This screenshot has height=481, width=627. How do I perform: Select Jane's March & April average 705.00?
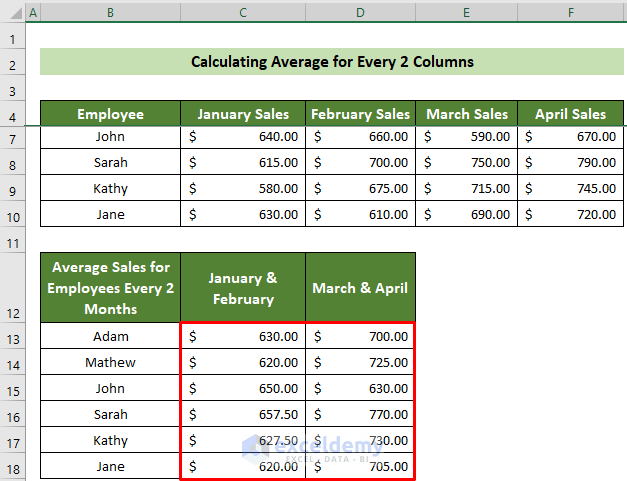click(360, 466)
